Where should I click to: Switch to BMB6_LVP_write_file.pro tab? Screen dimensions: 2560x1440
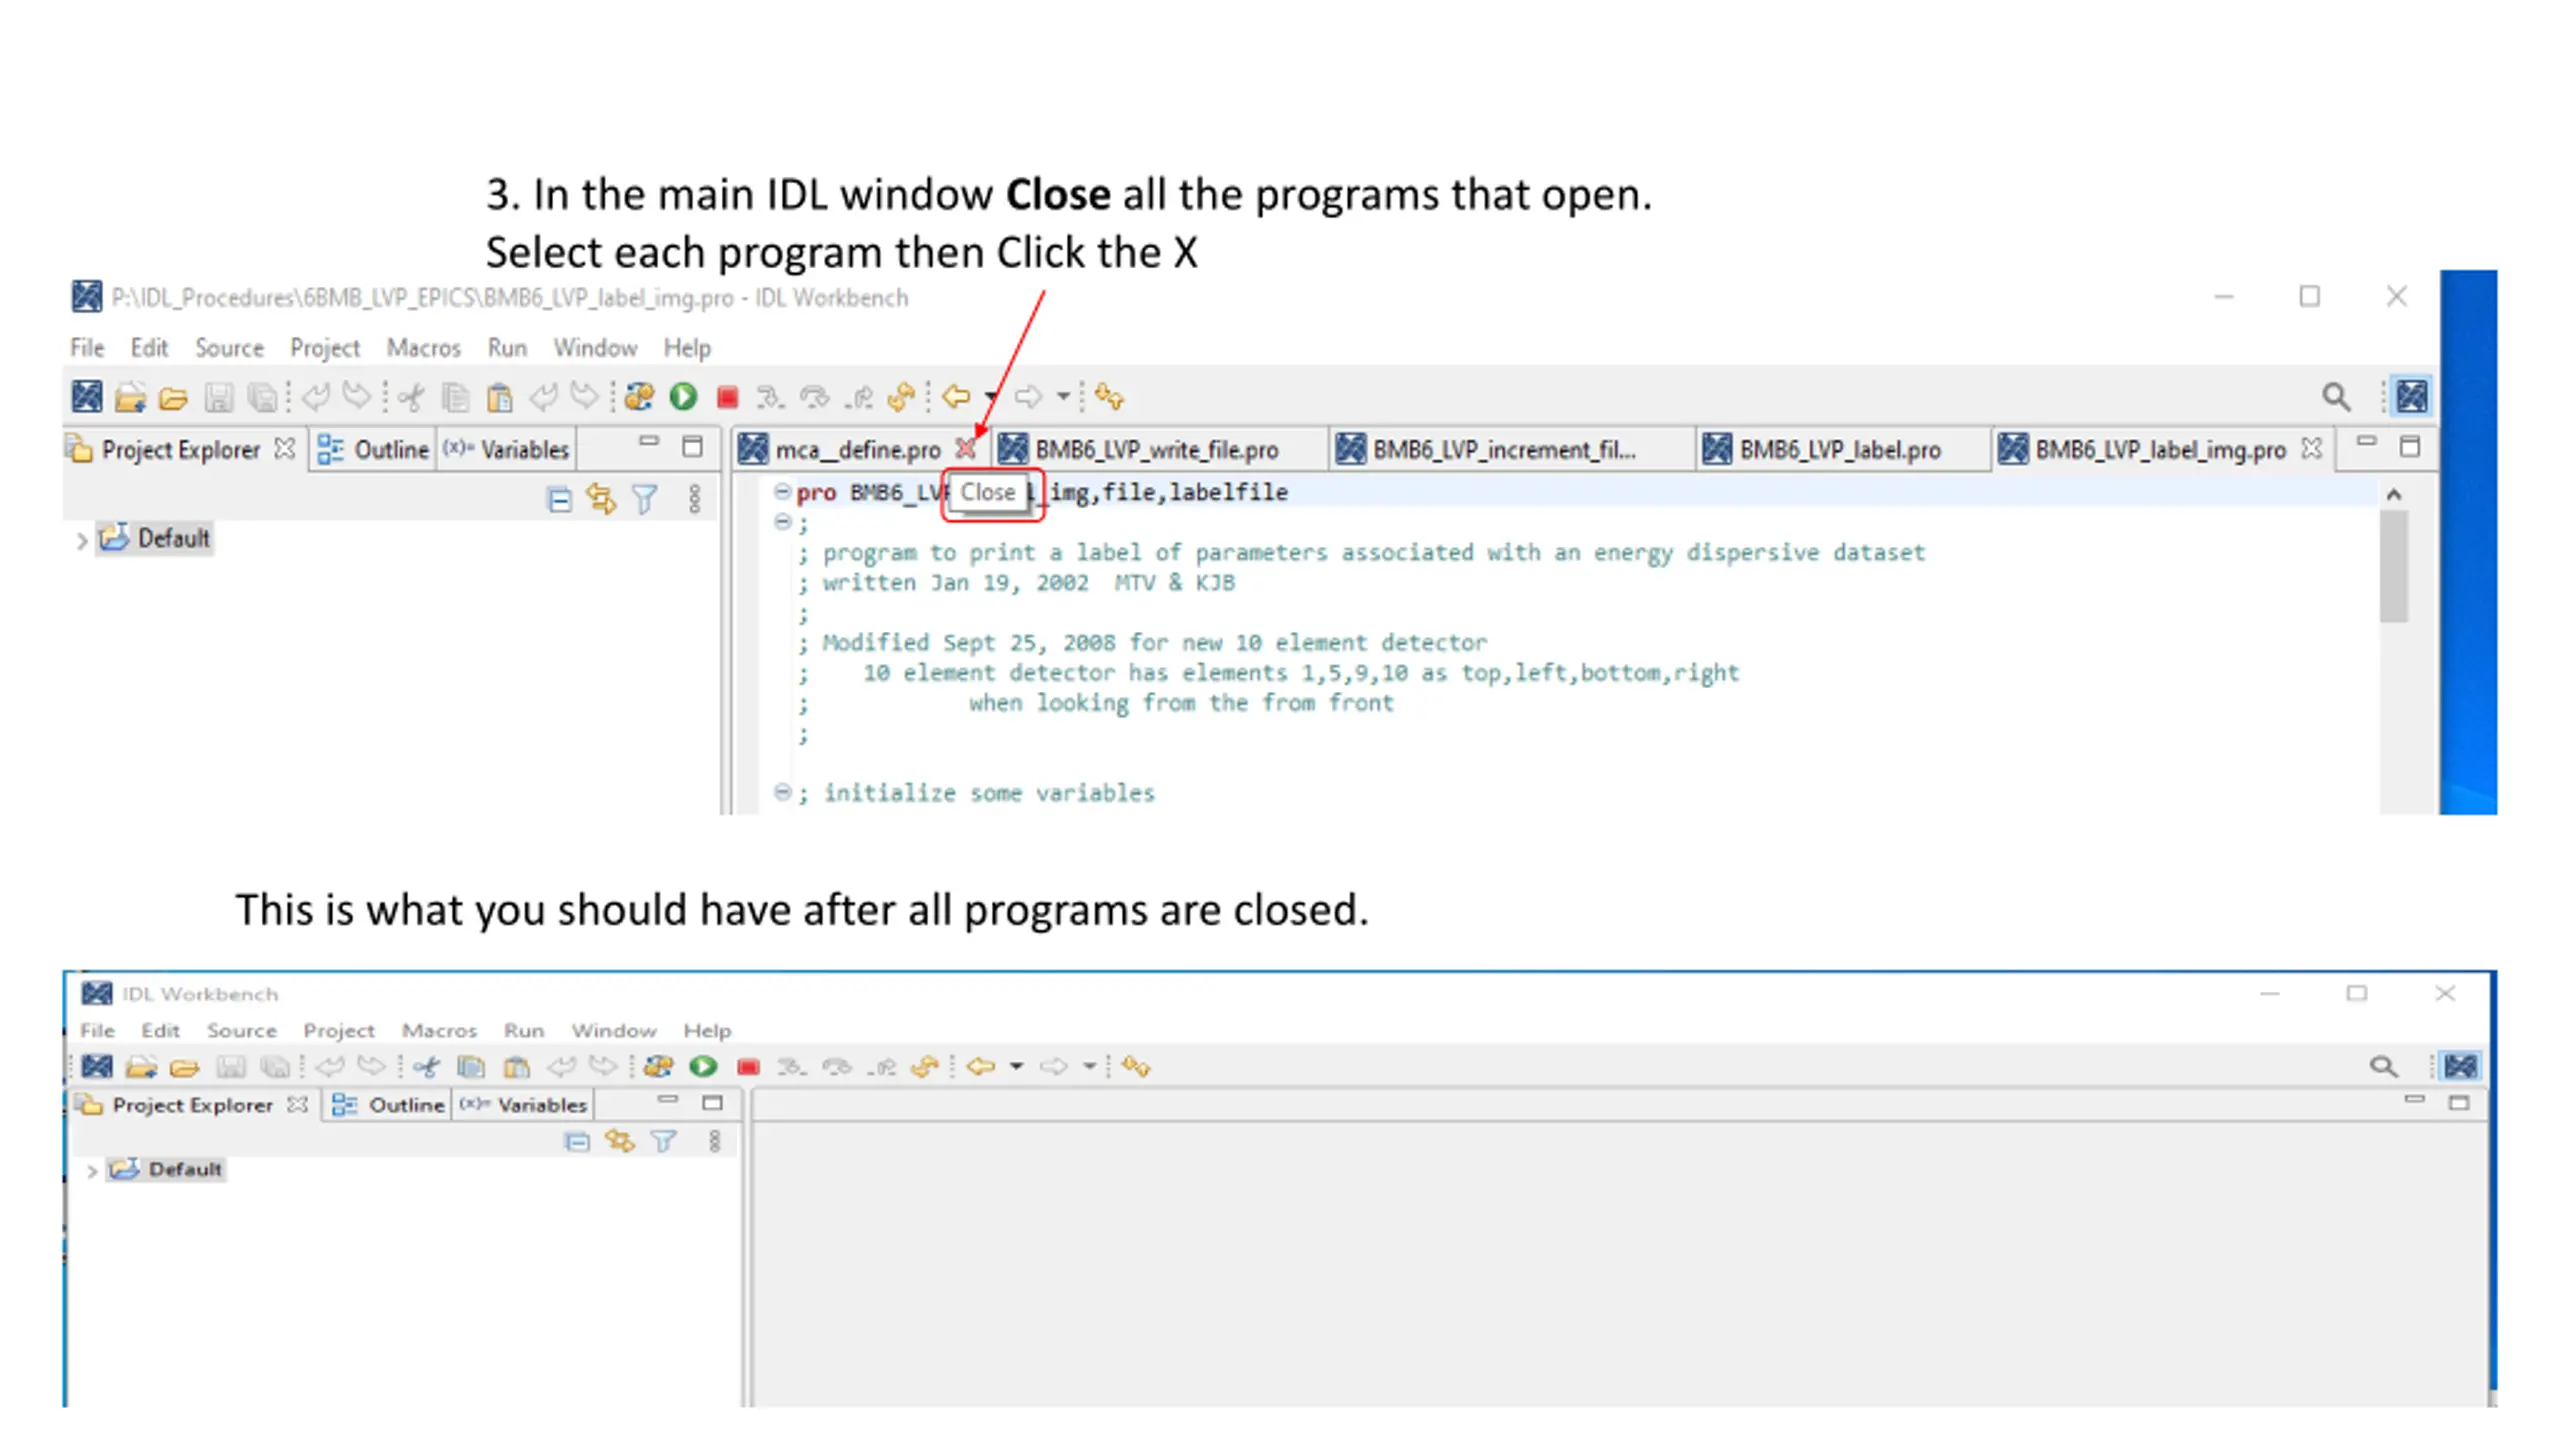1156,450
